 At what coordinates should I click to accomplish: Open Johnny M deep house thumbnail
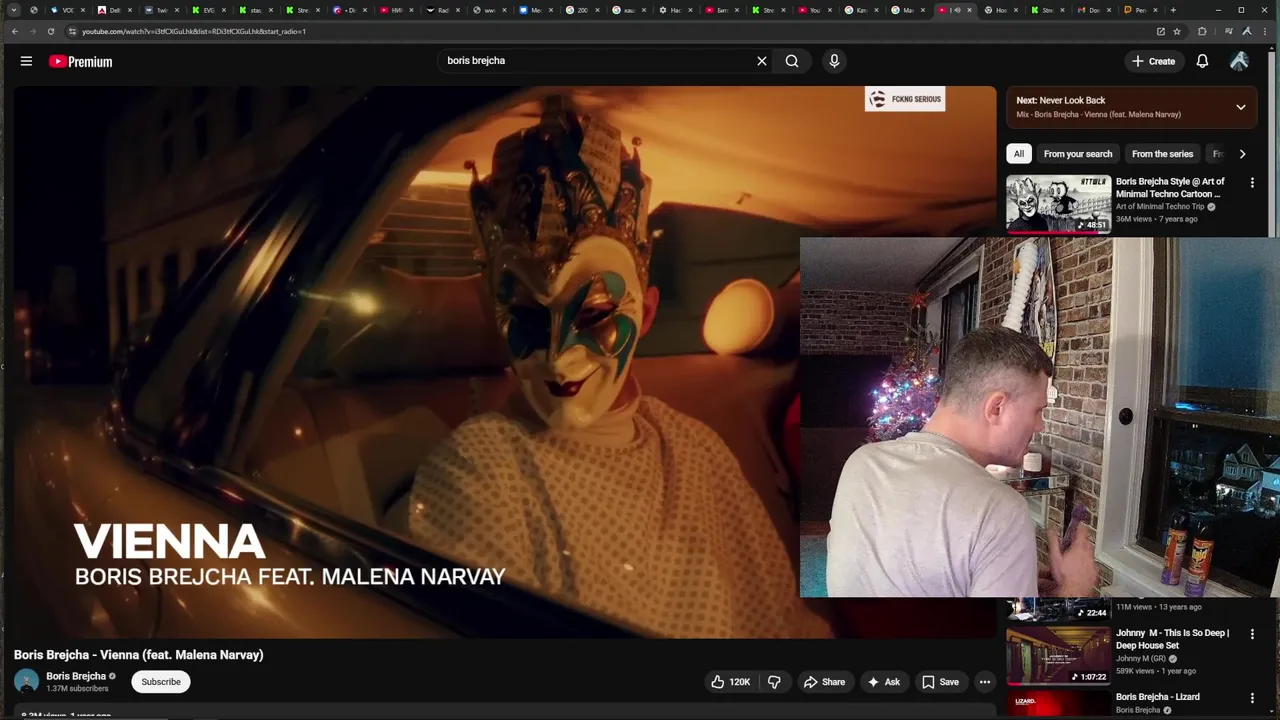point(1058,655)
